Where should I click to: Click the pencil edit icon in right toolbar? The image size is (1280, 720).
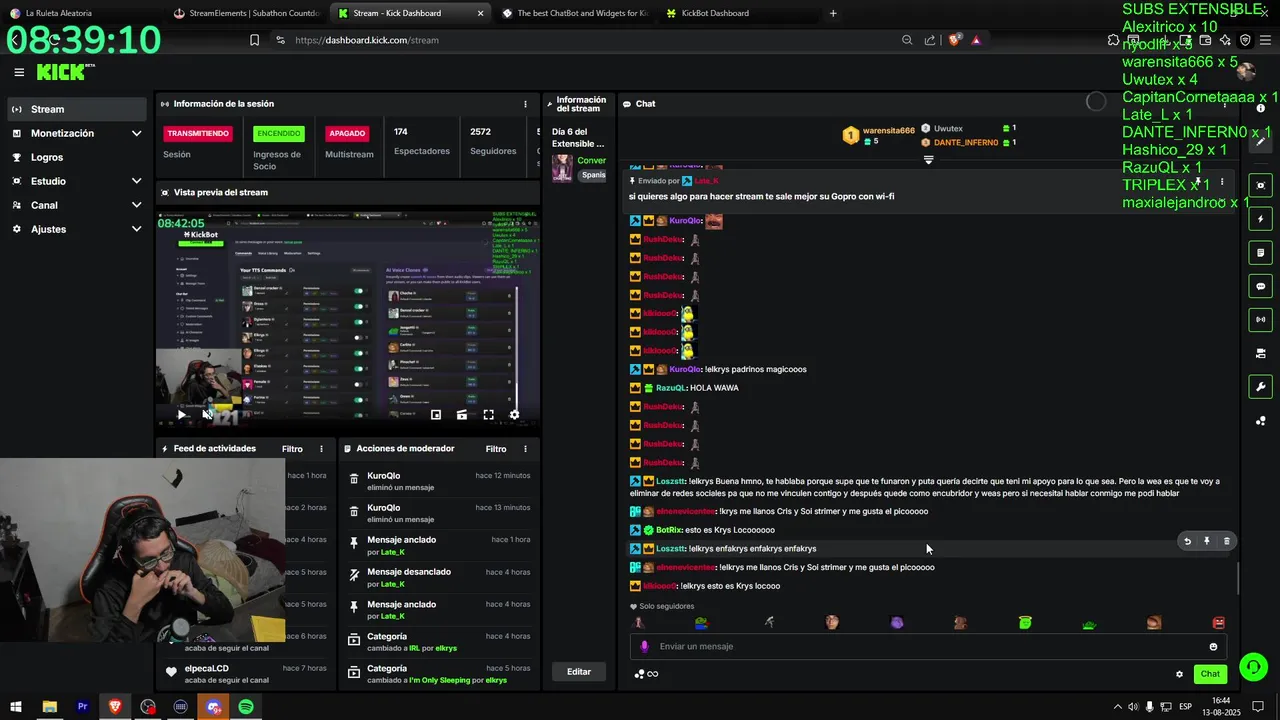[1261, 141]
